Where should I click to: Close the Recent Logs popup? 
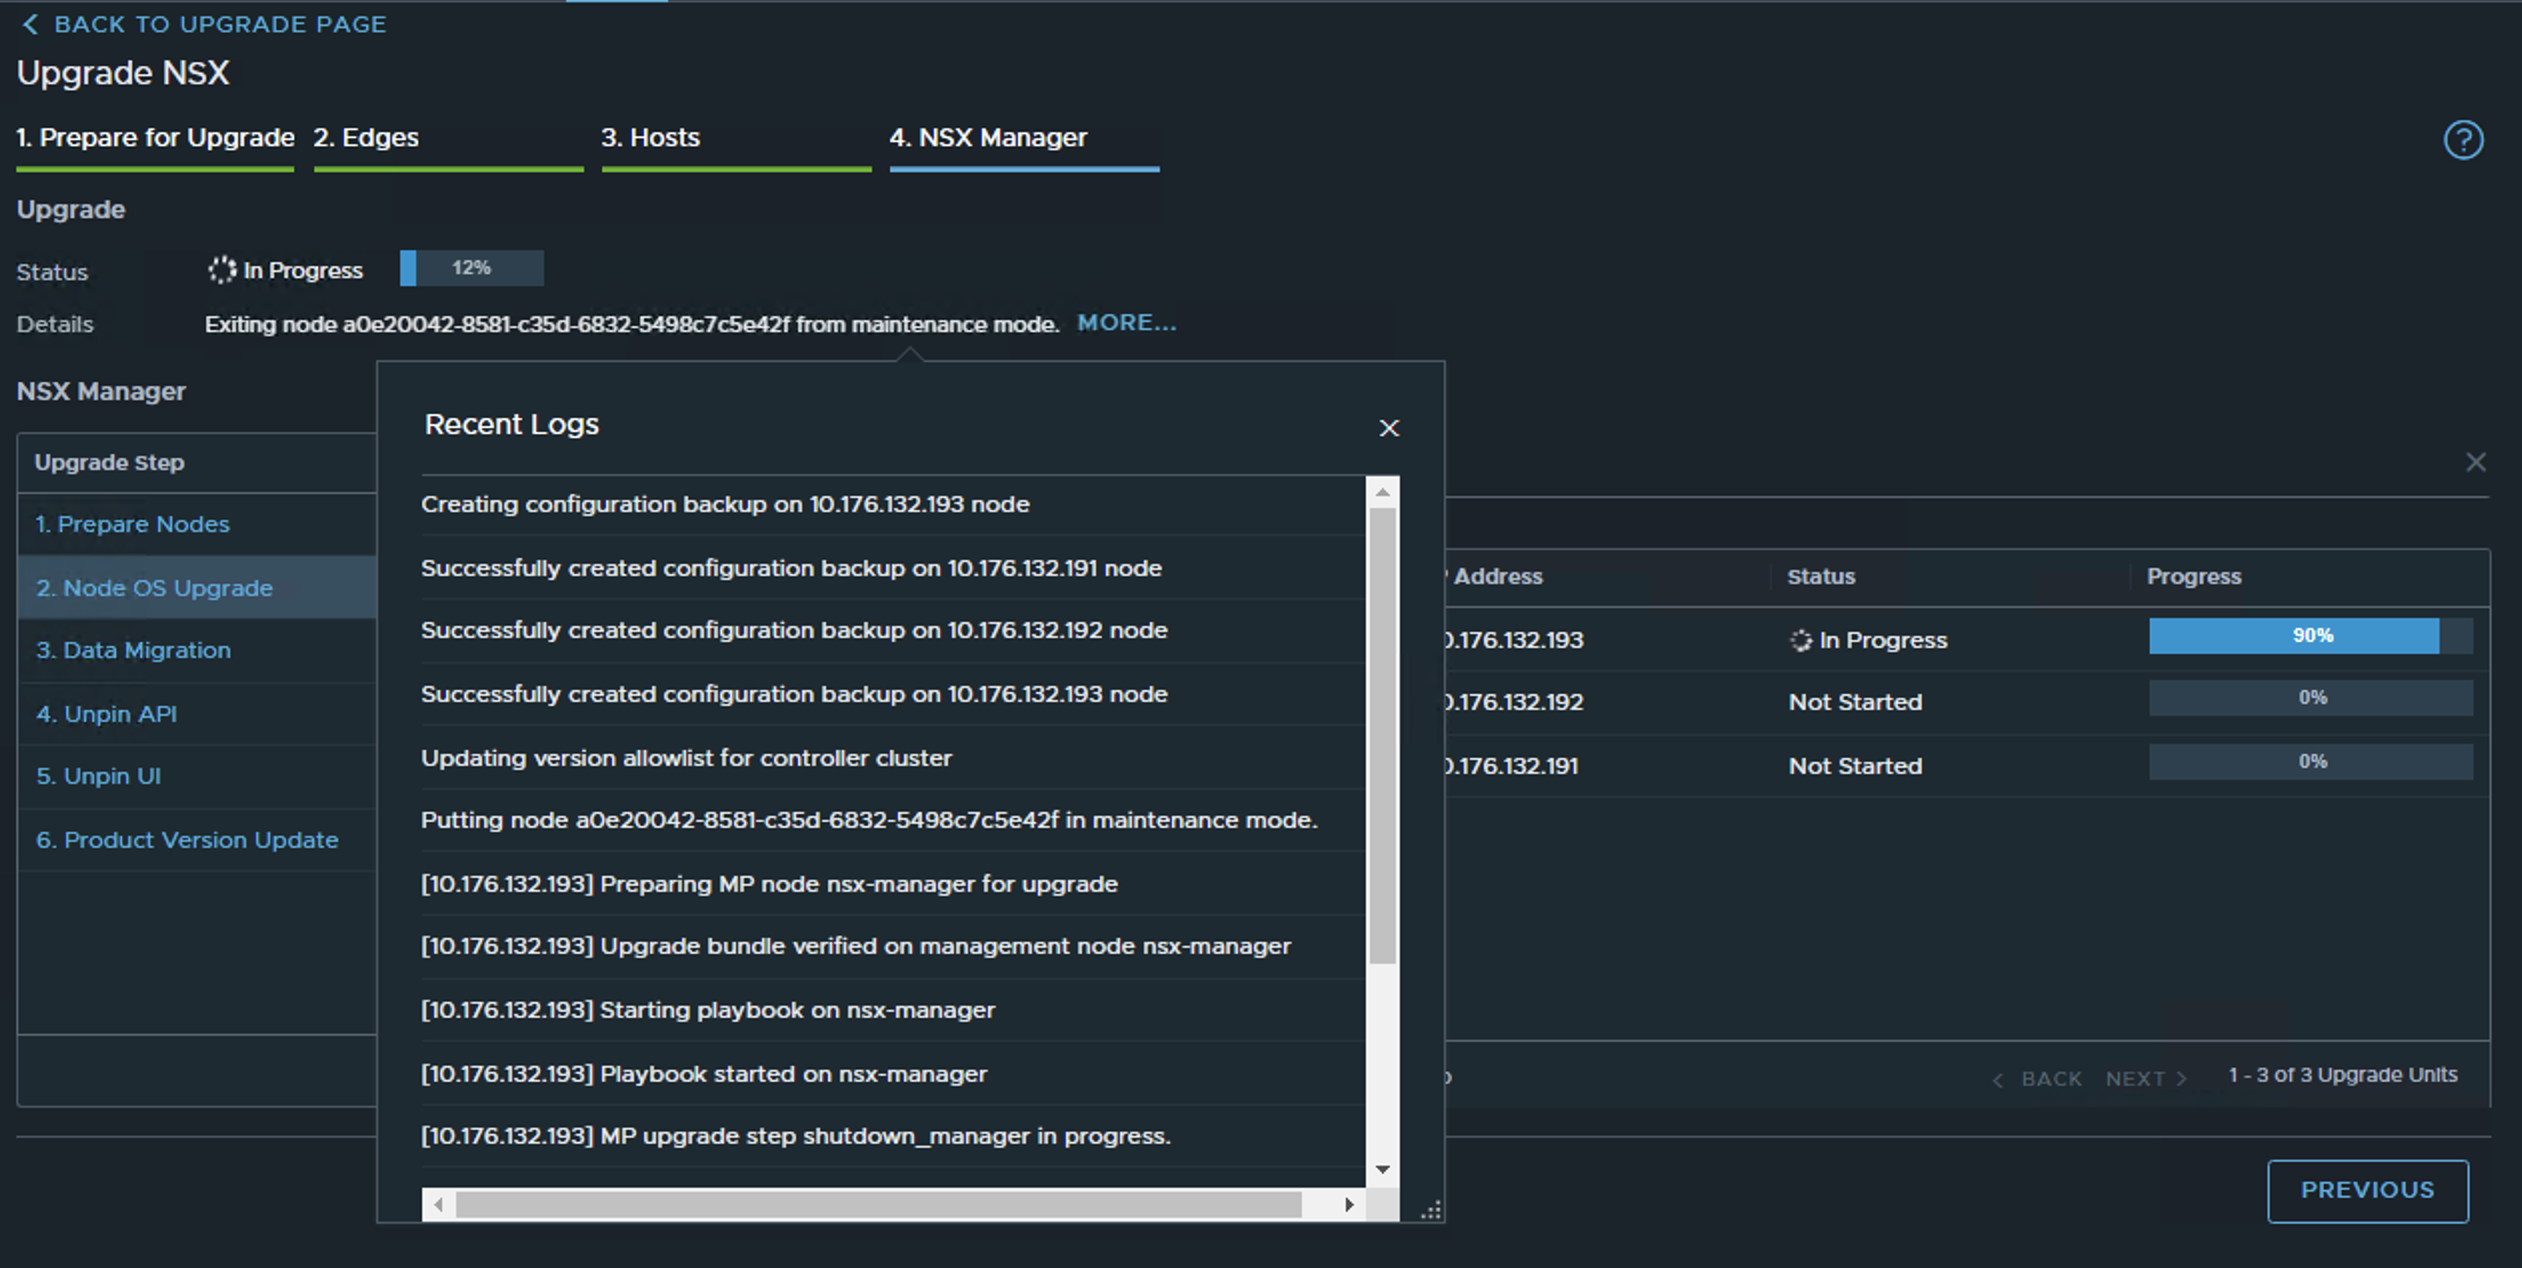[1388, 428]
